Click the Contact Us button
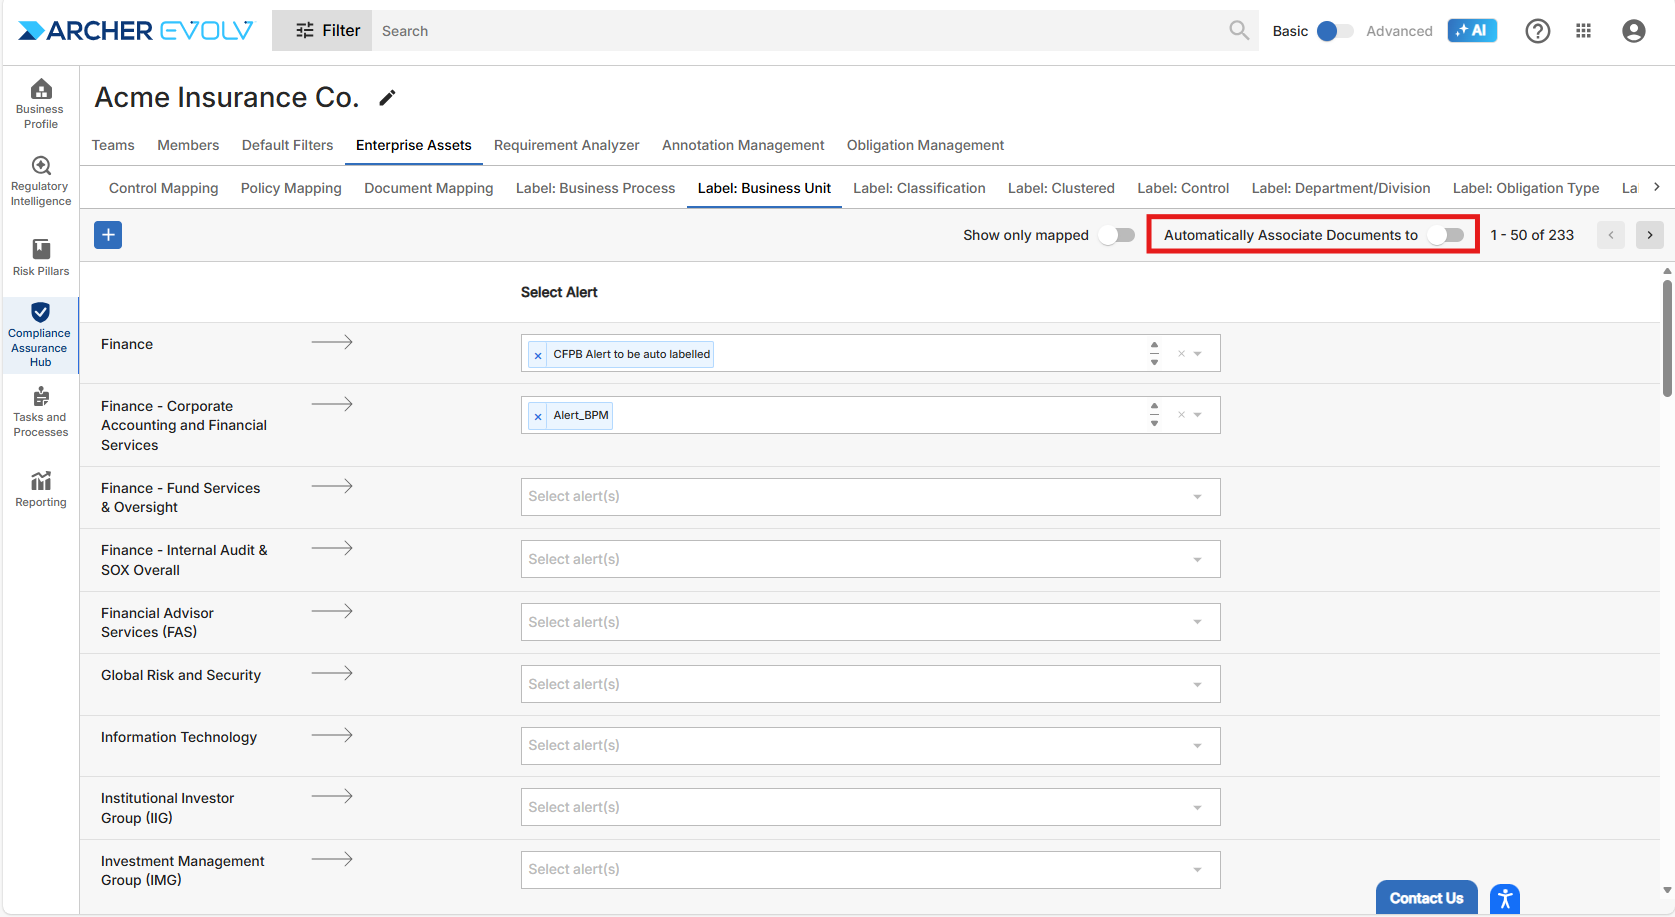This screenshot has height=917, width=1675. [x=1426, y=898]
